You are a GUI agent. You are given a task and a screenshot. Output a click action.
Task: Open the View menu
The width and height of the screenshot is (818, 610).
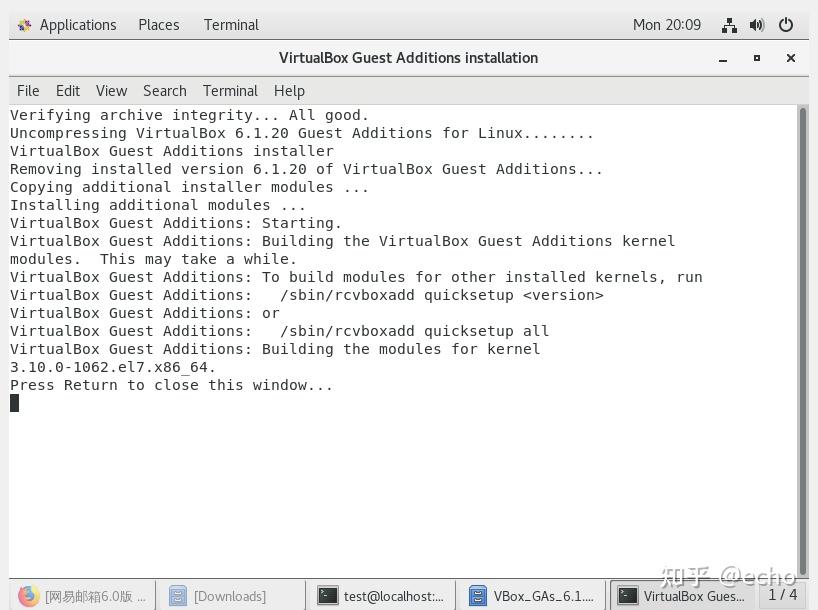click(x=111, y=90)
